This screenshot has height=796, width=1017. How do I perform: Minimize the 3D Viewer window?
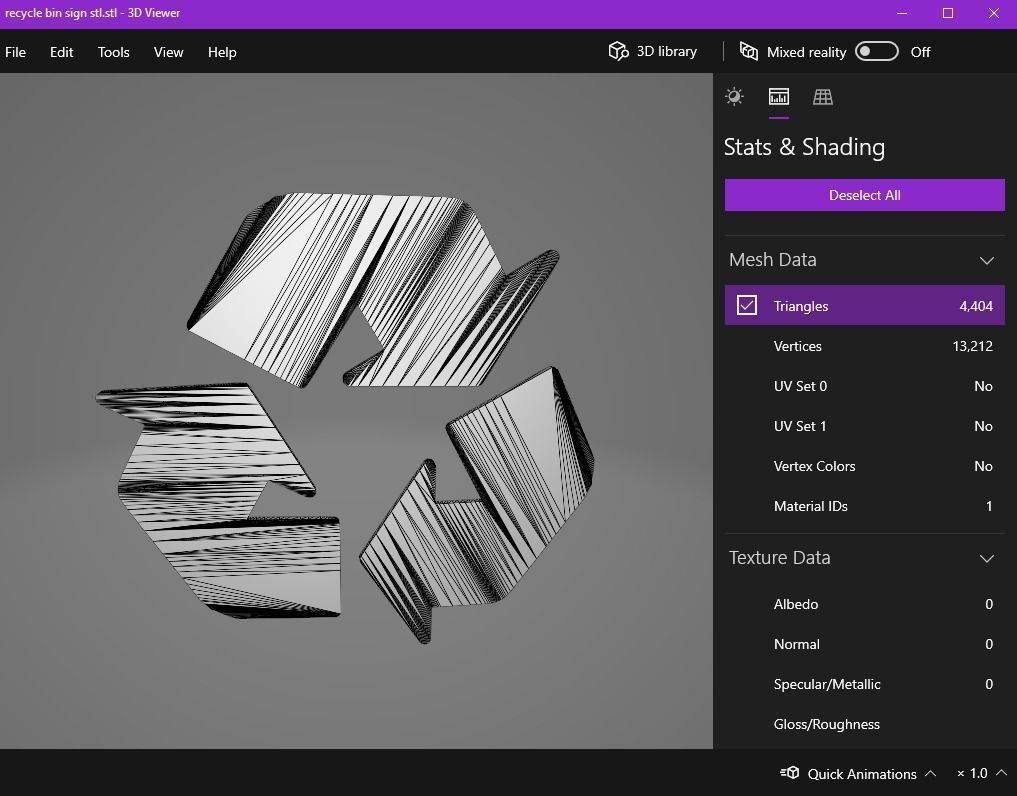pyautogui.click(x=902, y=13)
